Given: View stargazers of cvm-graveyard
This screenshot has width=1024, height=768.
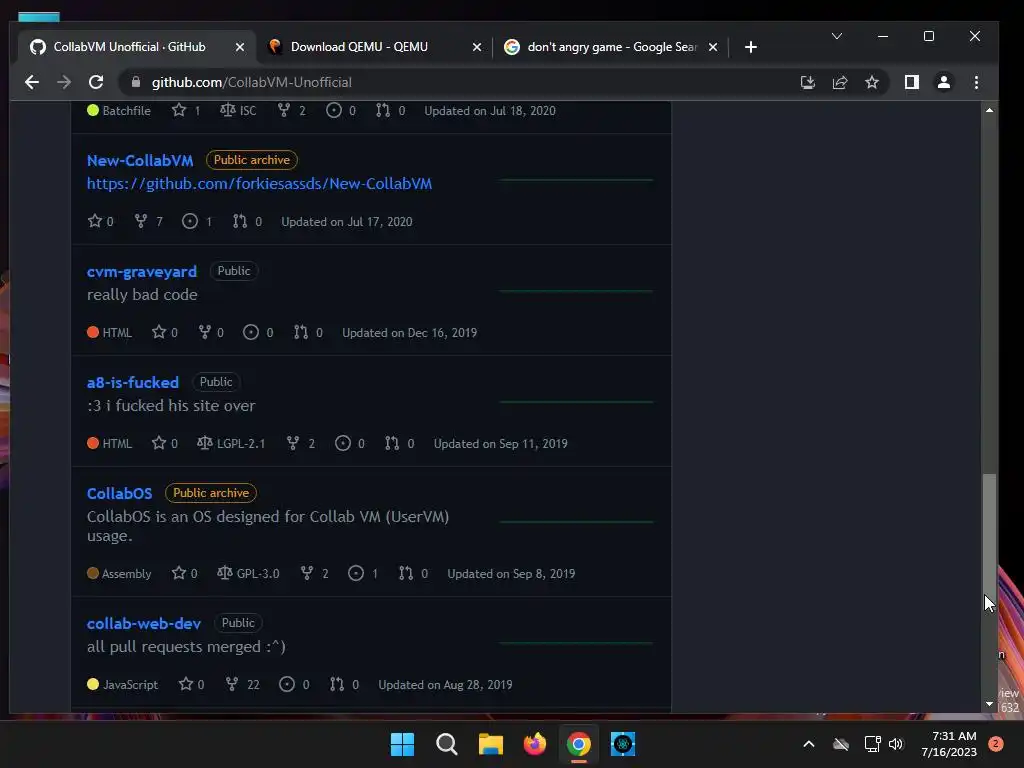Looking at the screenshot, I should tap(165, 332).
